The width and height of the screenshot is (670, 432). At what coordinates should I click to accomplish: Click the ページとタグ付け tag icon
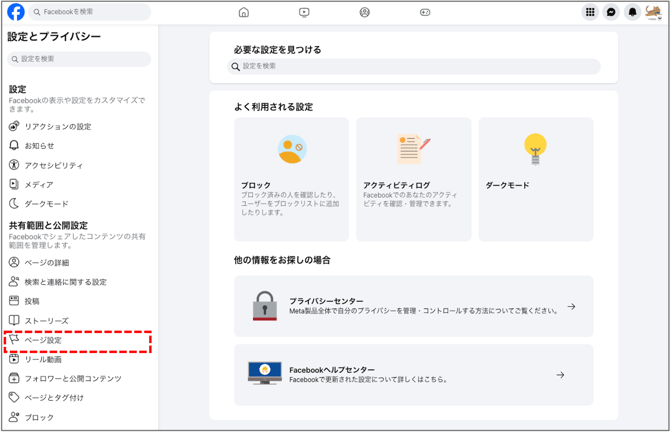click(x=14, y=397)
